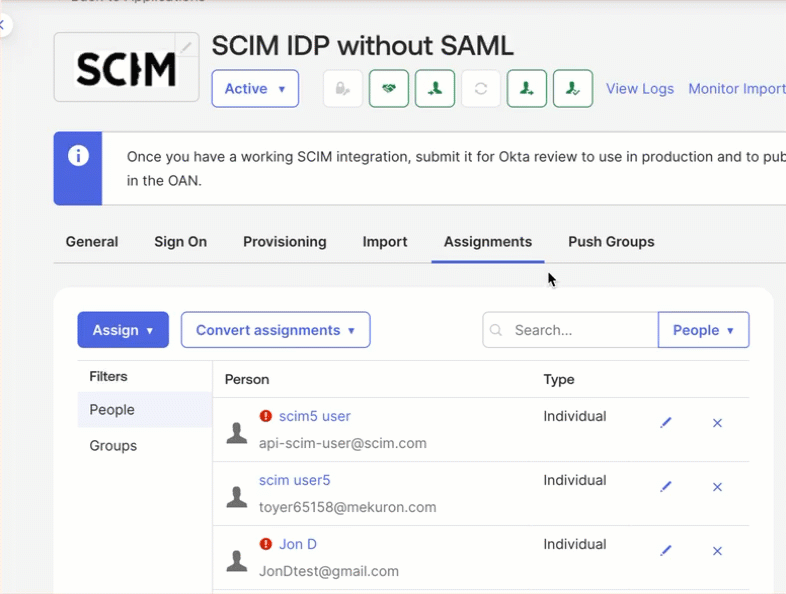Click the greyed refresh sync icon
This screenshot has width=786, height=594.
(481, 89)
